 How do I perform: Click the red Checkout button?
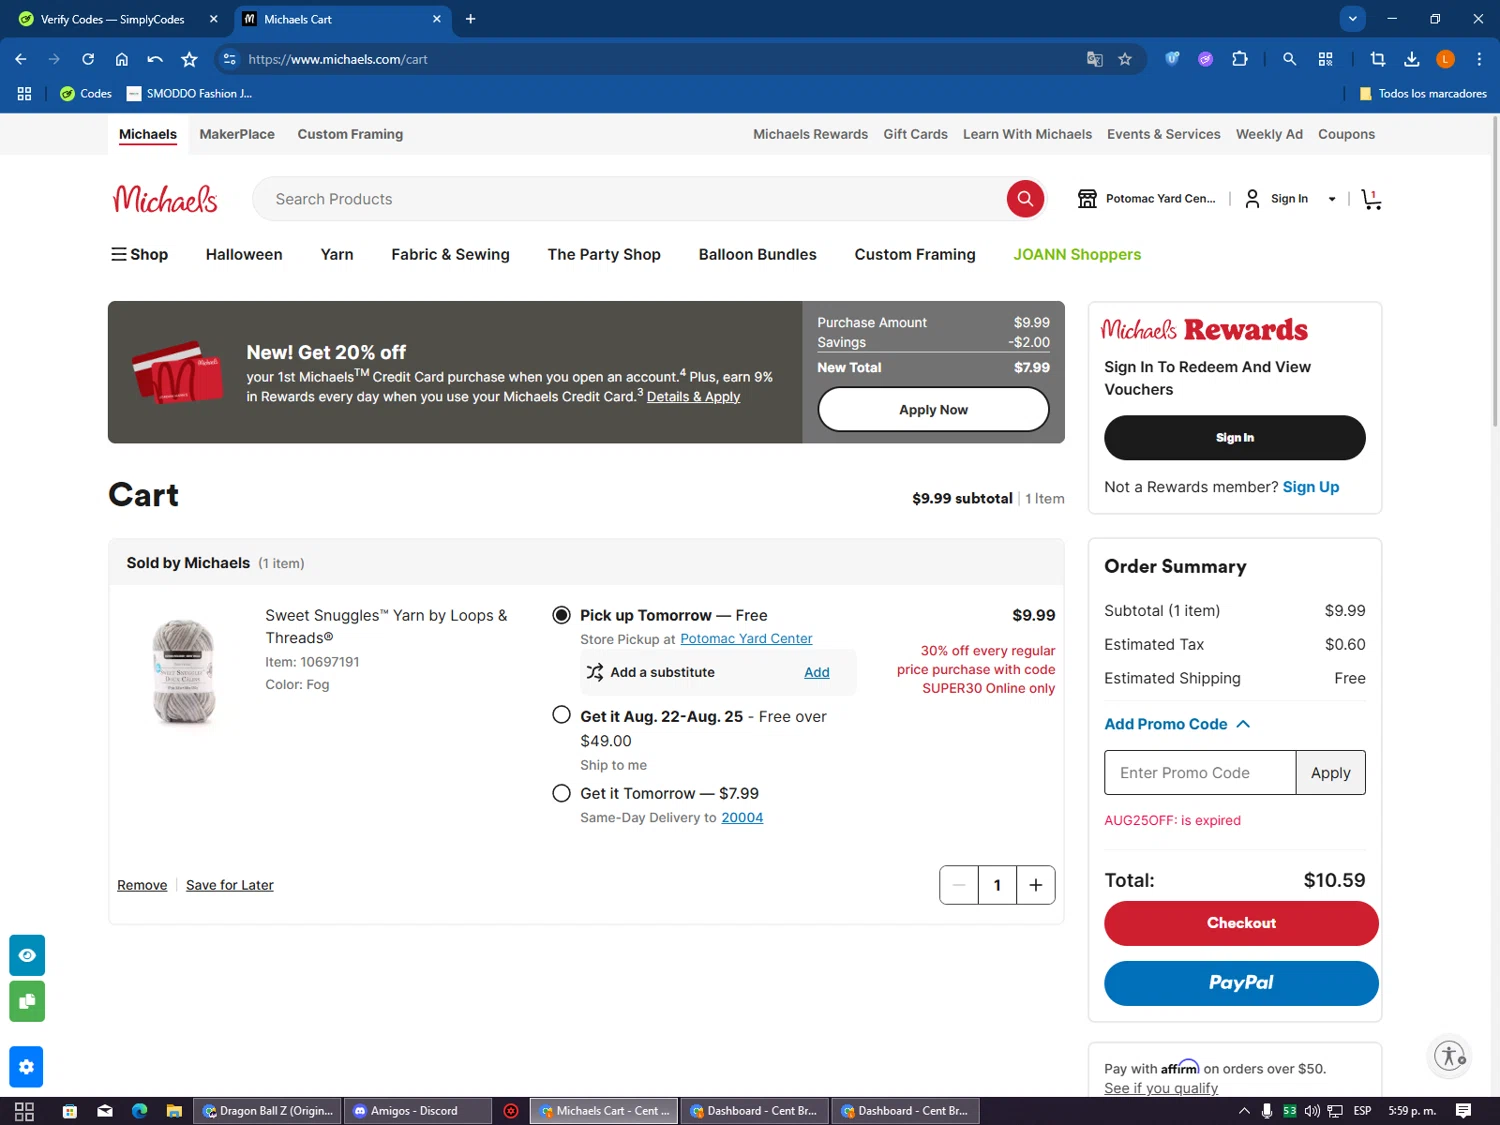click(x=1241, y=923)
